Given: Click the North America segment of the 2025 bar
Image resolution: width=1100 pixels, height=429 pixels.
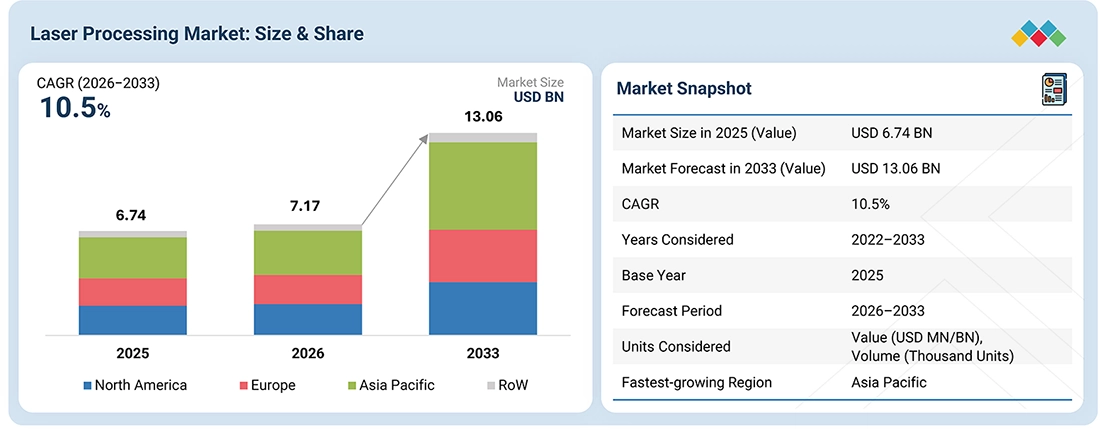Looking at the screenshot, I should point(133,320).
